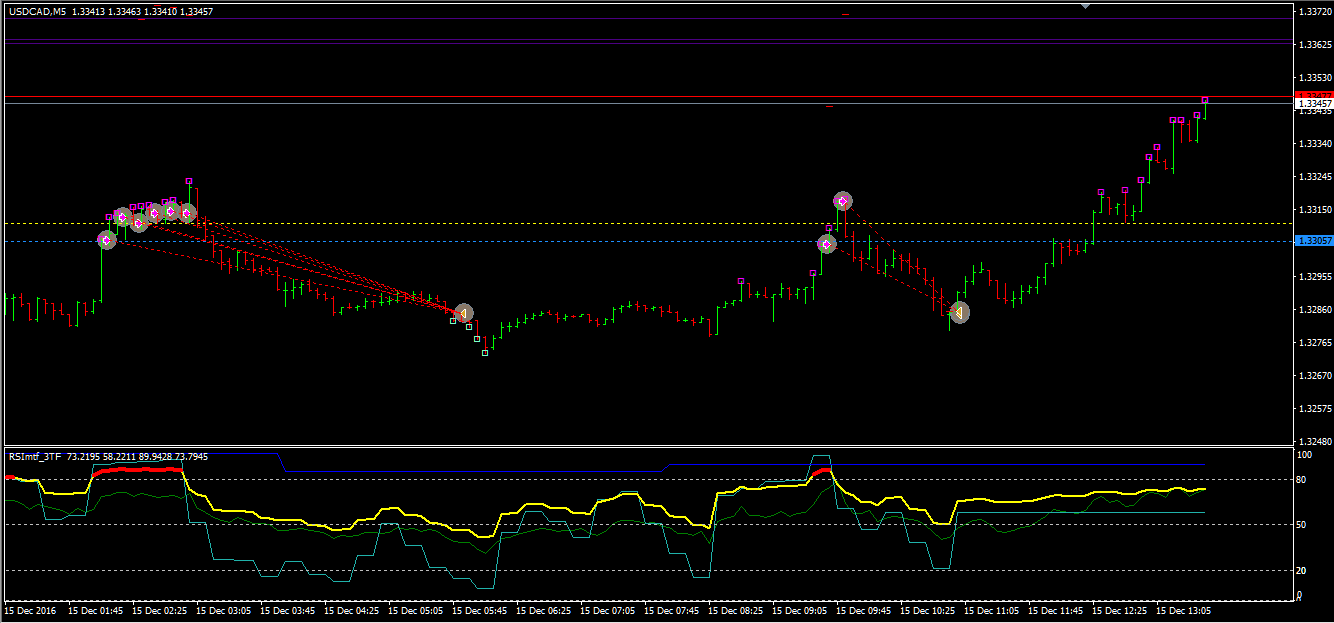
Task: Click the white current price label 1.33457
Action: [x=1313, y=103]
